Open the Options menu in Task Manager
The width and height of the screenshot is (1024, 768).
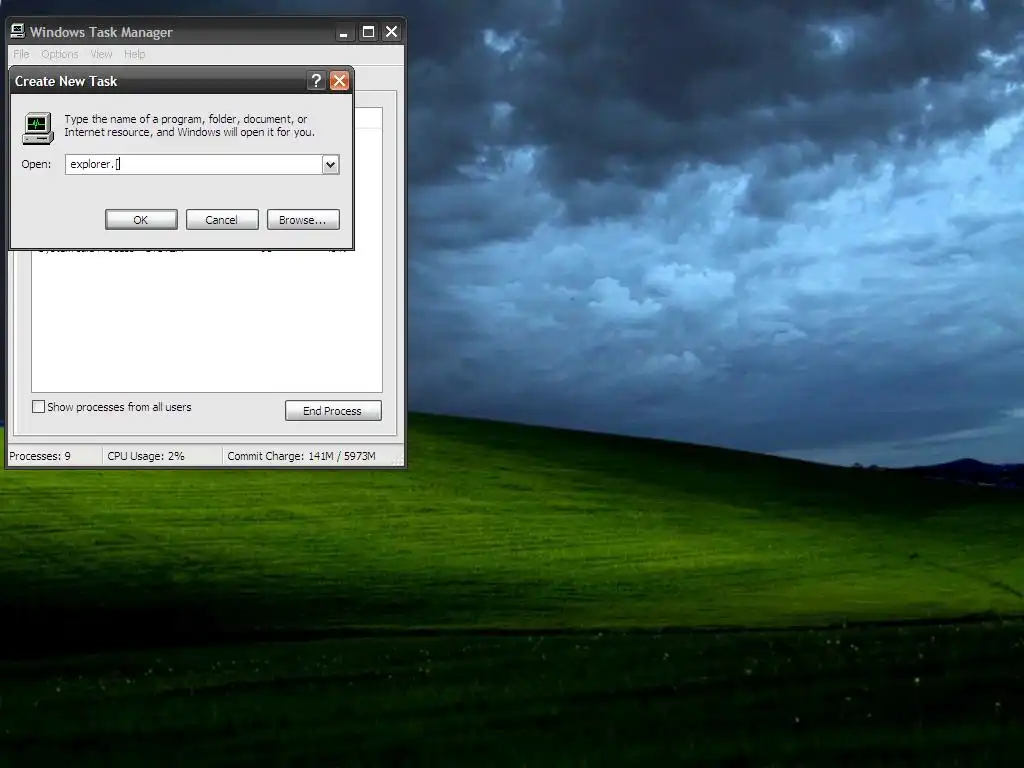pyautogui.click(x=59, y=54)
